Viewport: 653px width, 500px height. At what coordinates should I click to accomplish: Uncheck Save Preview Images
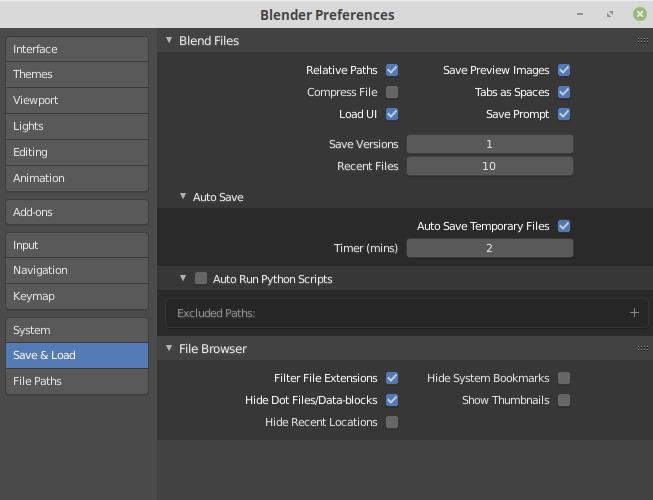coord(564,70)
